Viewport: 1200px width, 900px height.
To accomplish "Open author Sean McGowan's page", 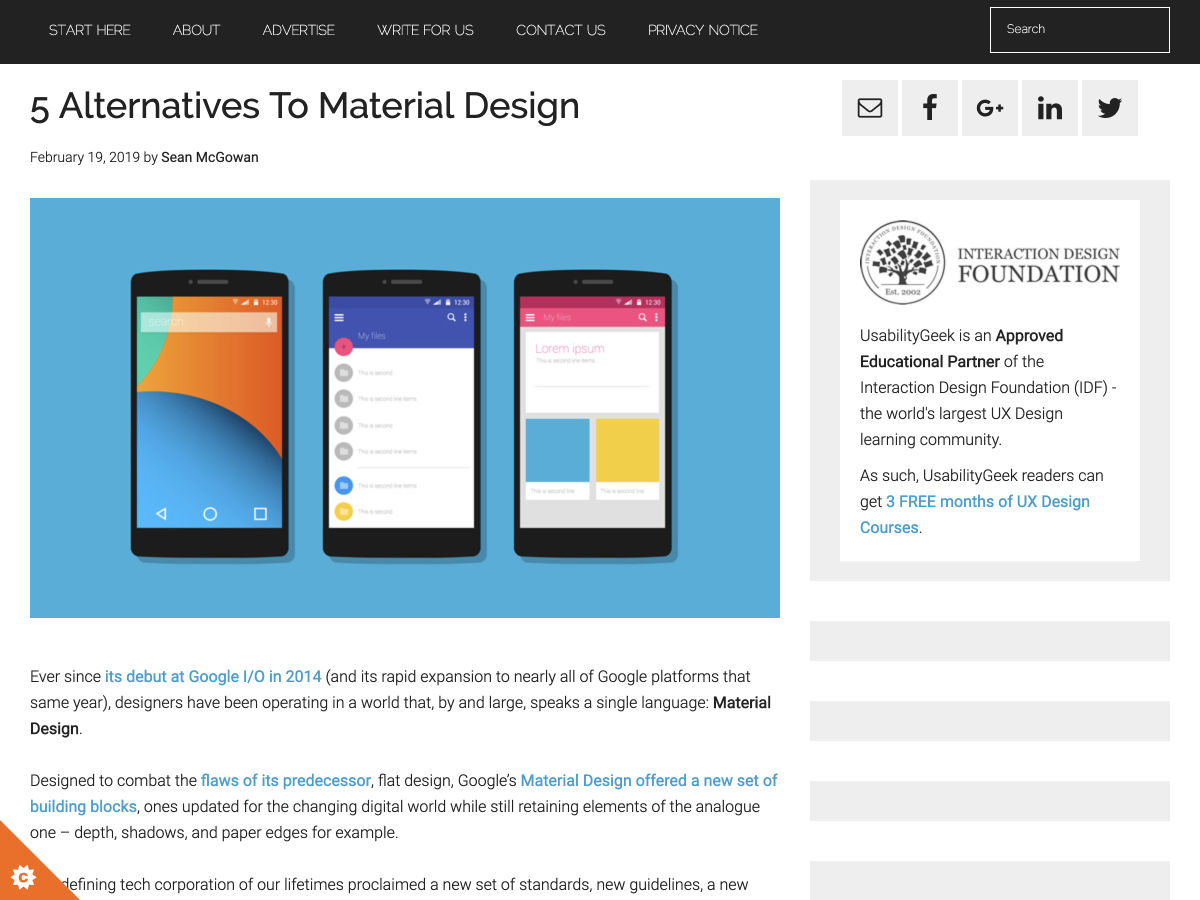I will coord(210,157).
